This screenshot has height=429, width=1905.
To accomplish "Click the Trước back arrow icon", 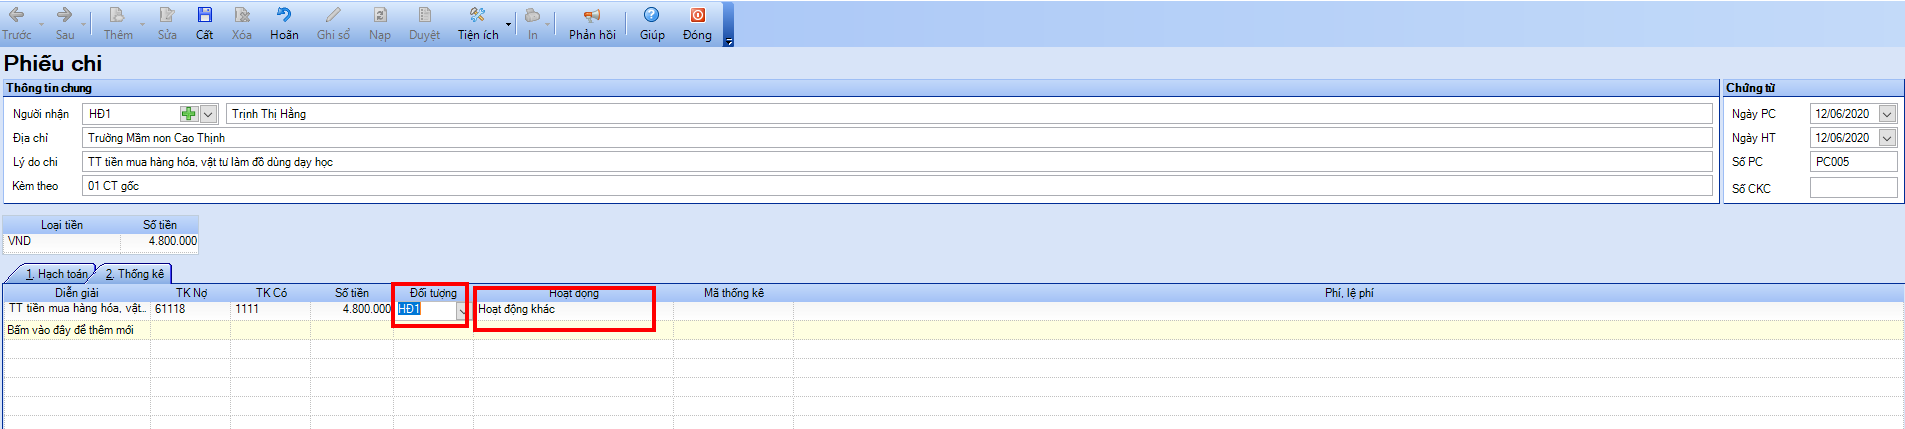I will (x=16, y=15).
